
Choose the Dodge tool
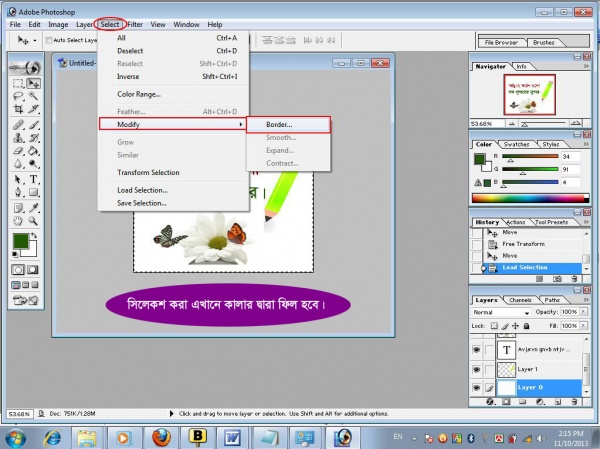[34, 164]
